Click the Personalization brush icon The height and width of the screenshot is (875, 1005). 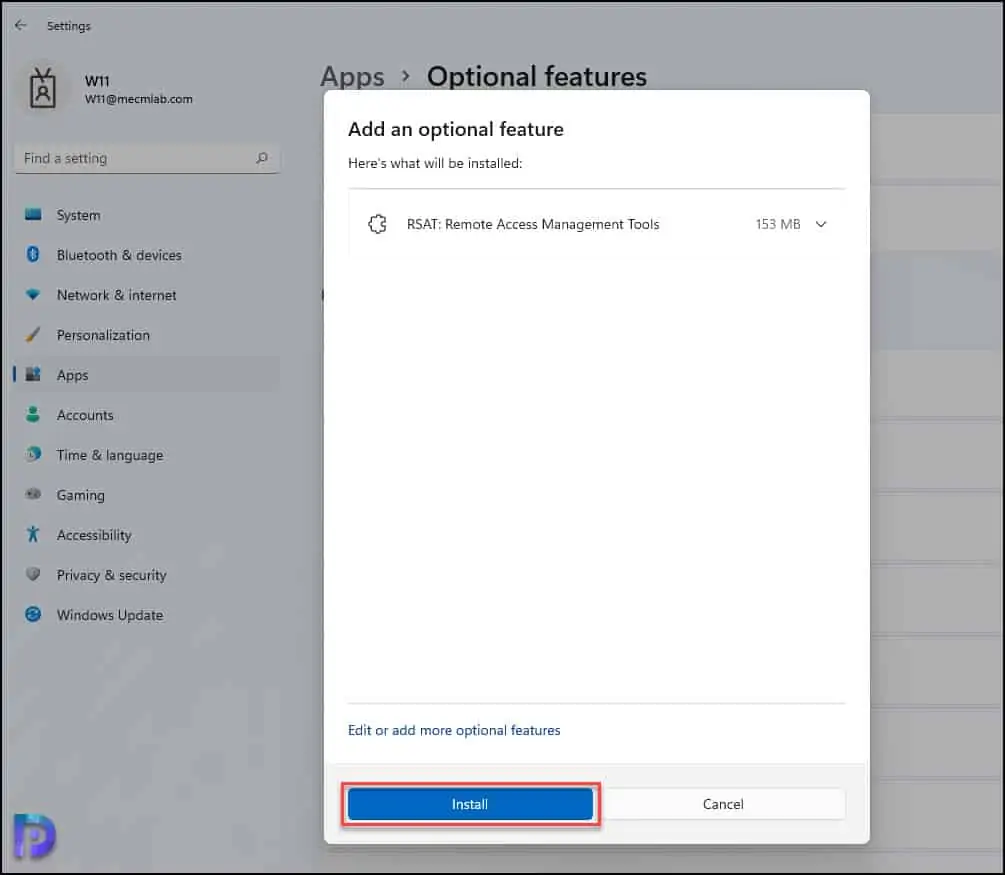33,334
